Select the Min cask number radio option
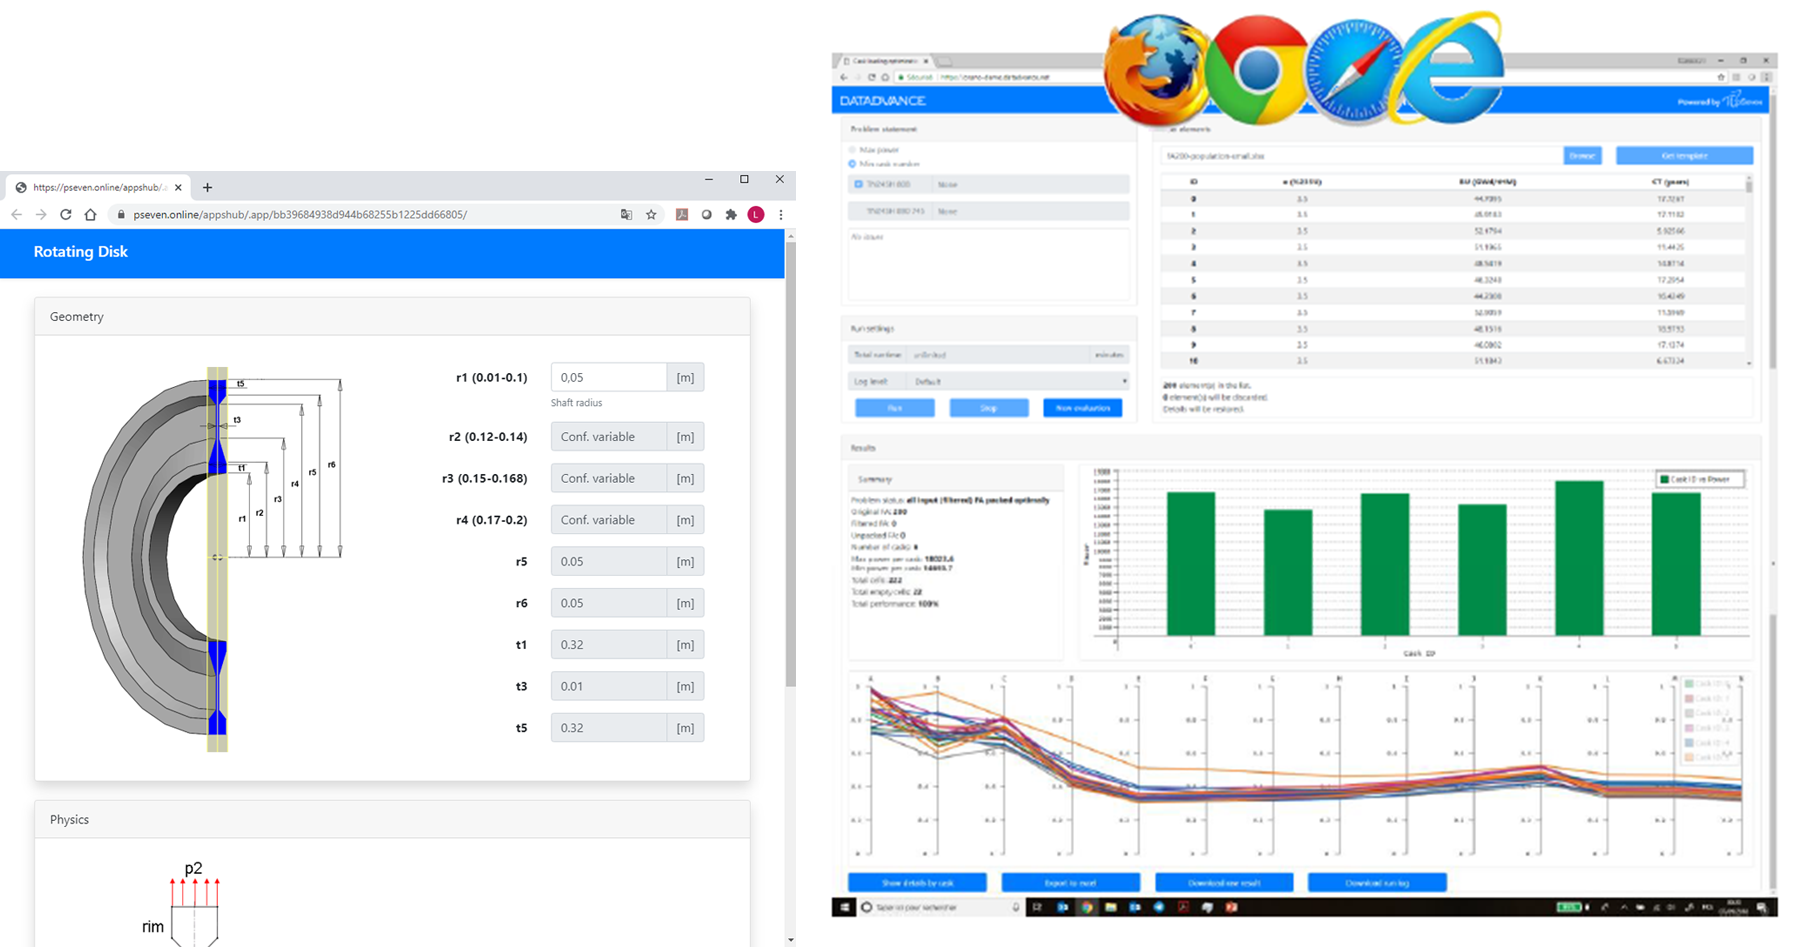Image resolution: width=1800 pixels, height=947 pixels. (853, 164)
